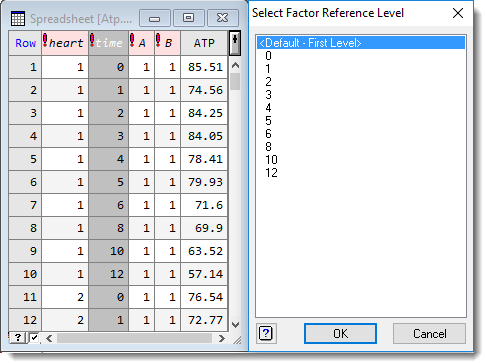Choose reference level 12 in list
486x363 pixels.
(x=271, y=173)
